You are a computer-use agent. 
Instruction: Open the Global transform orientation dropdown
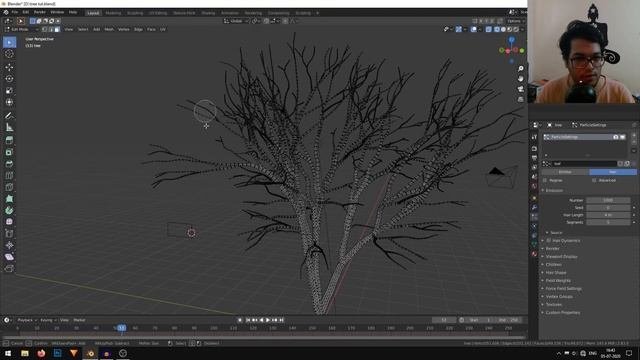coord(236,21)
